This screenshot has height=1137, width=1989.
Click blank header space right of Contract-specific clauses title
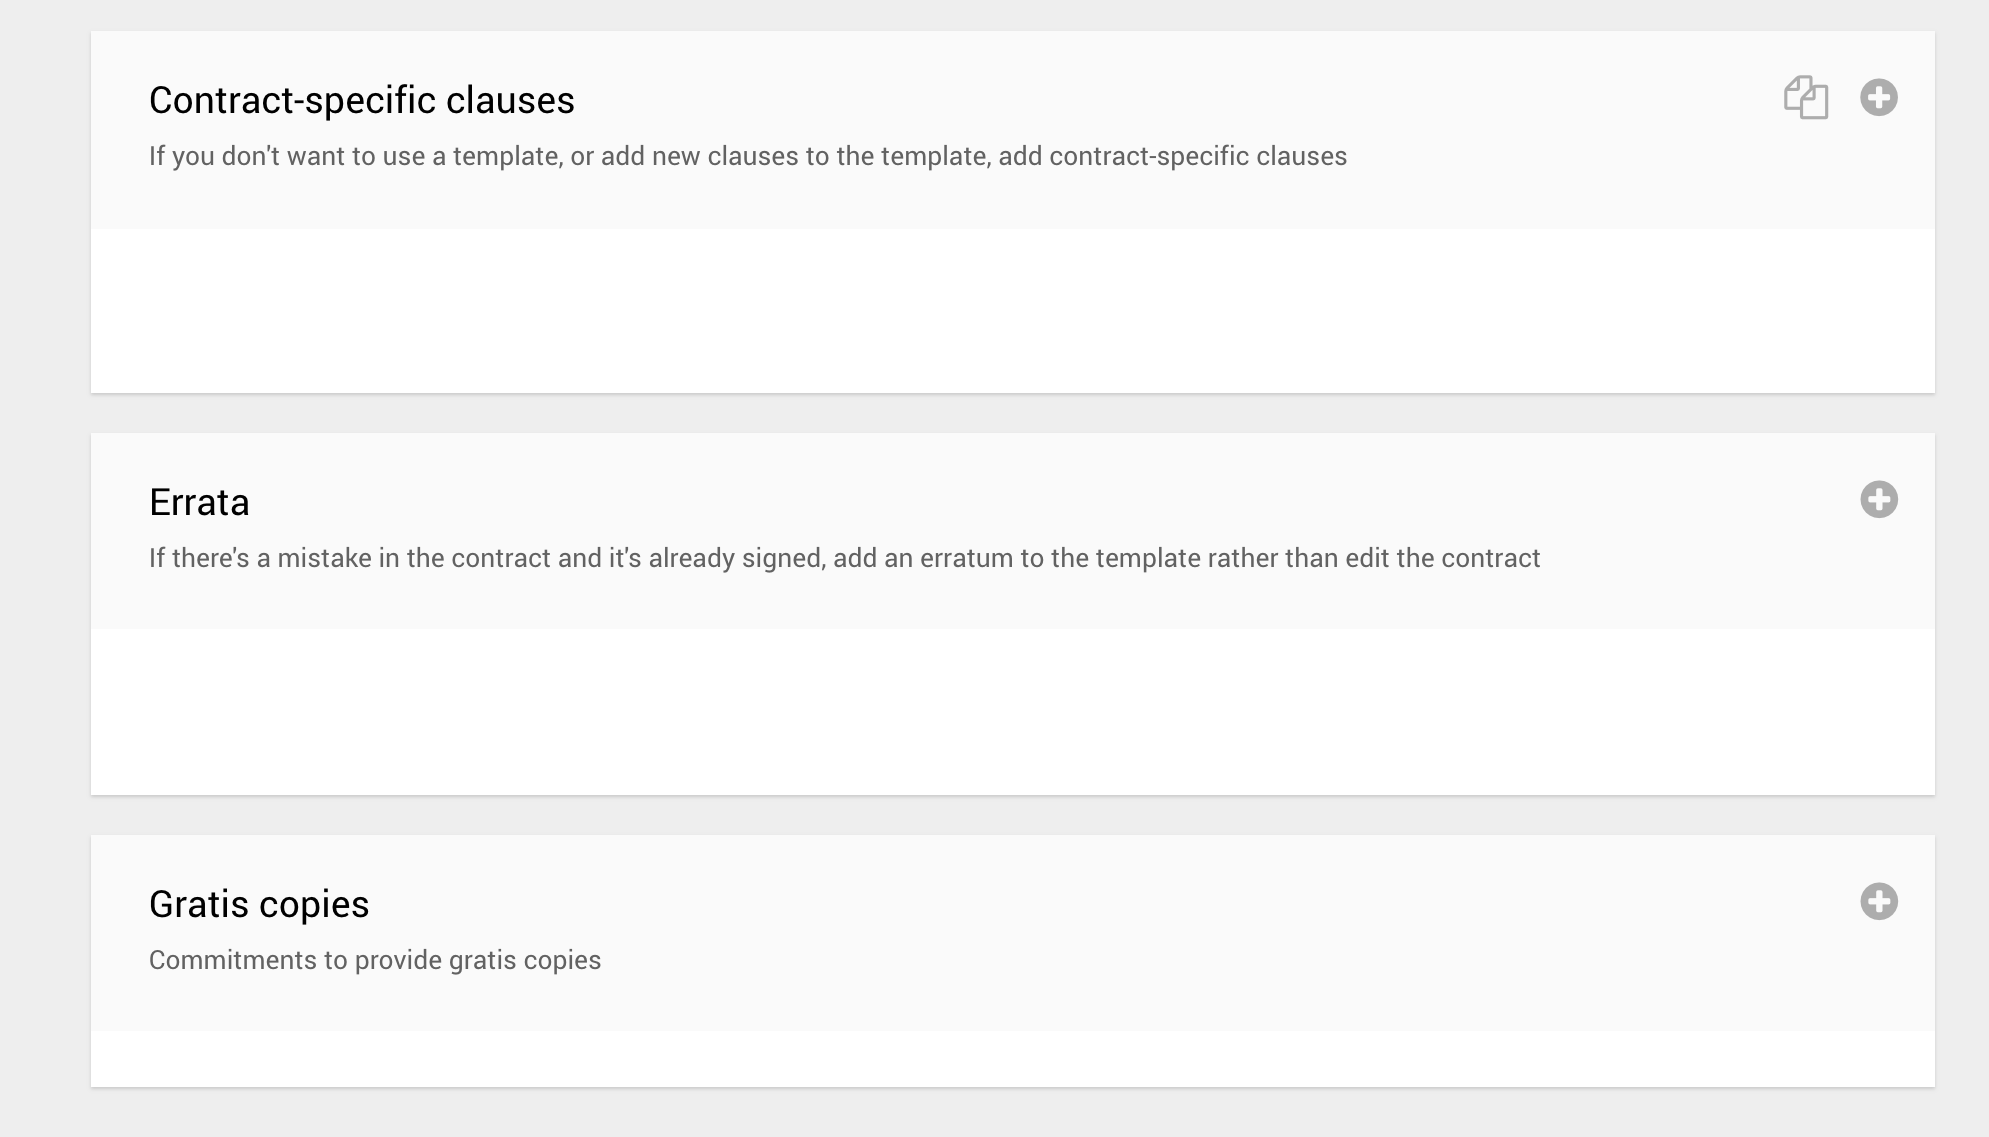[x=1100, y=98]
